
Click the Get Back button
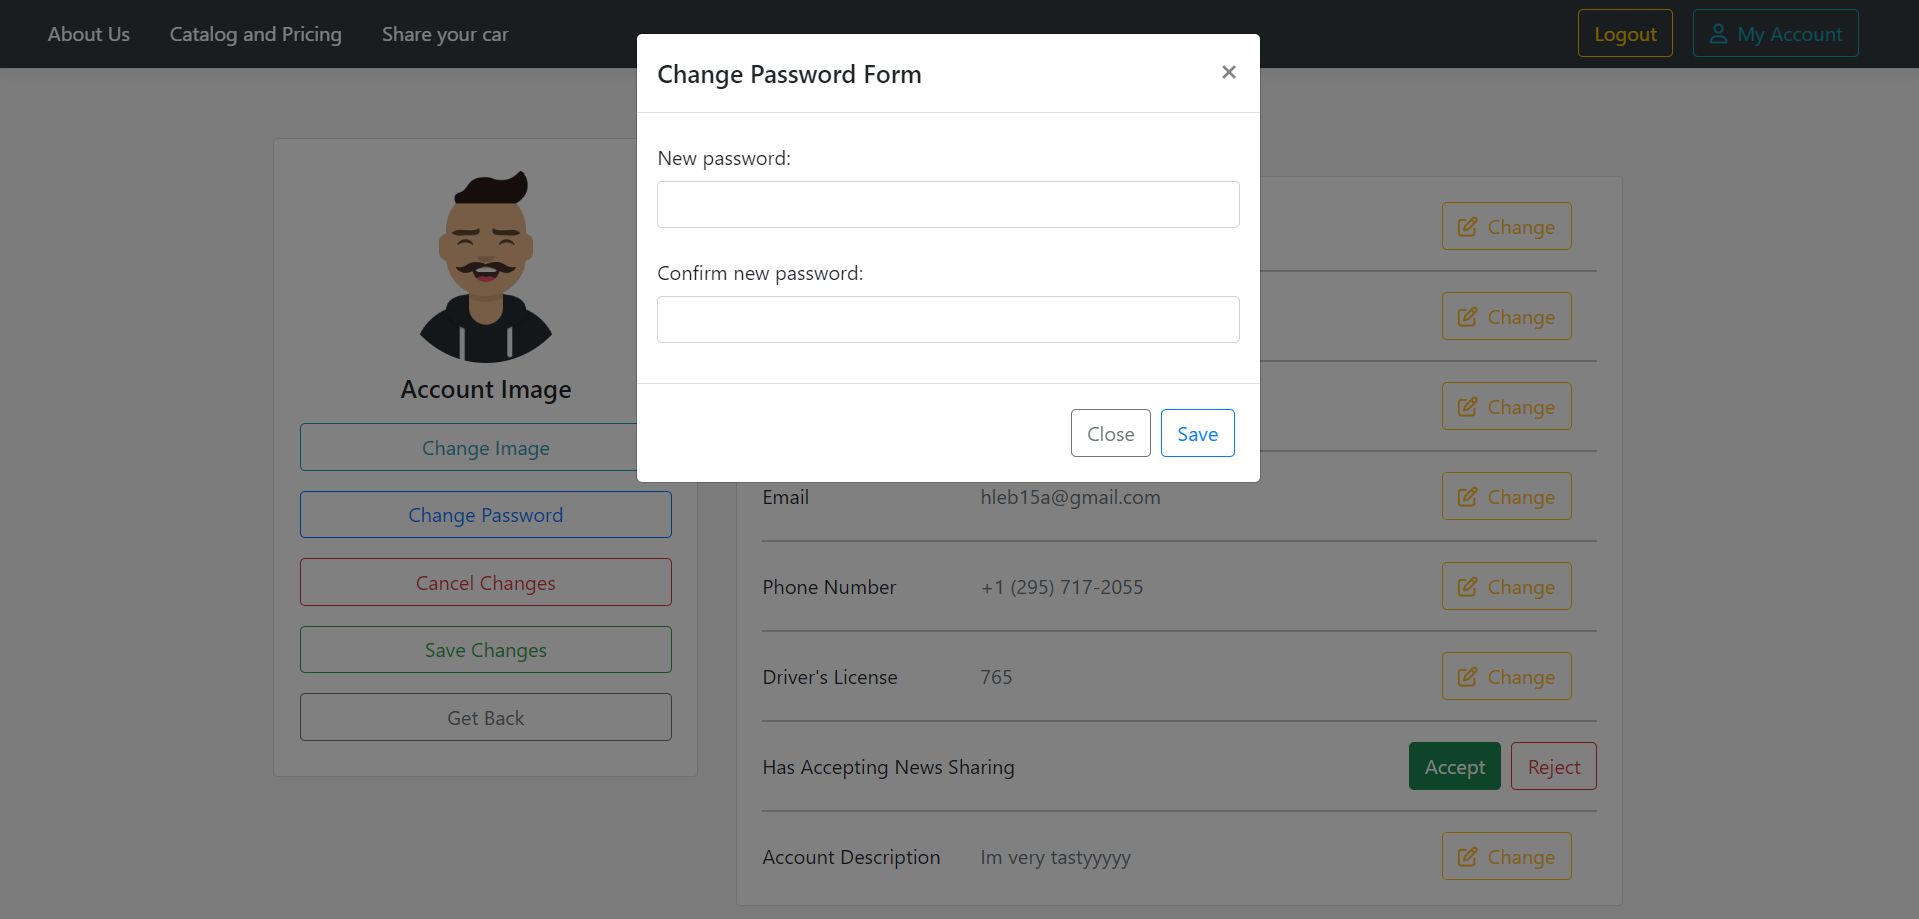coord(486,718)
